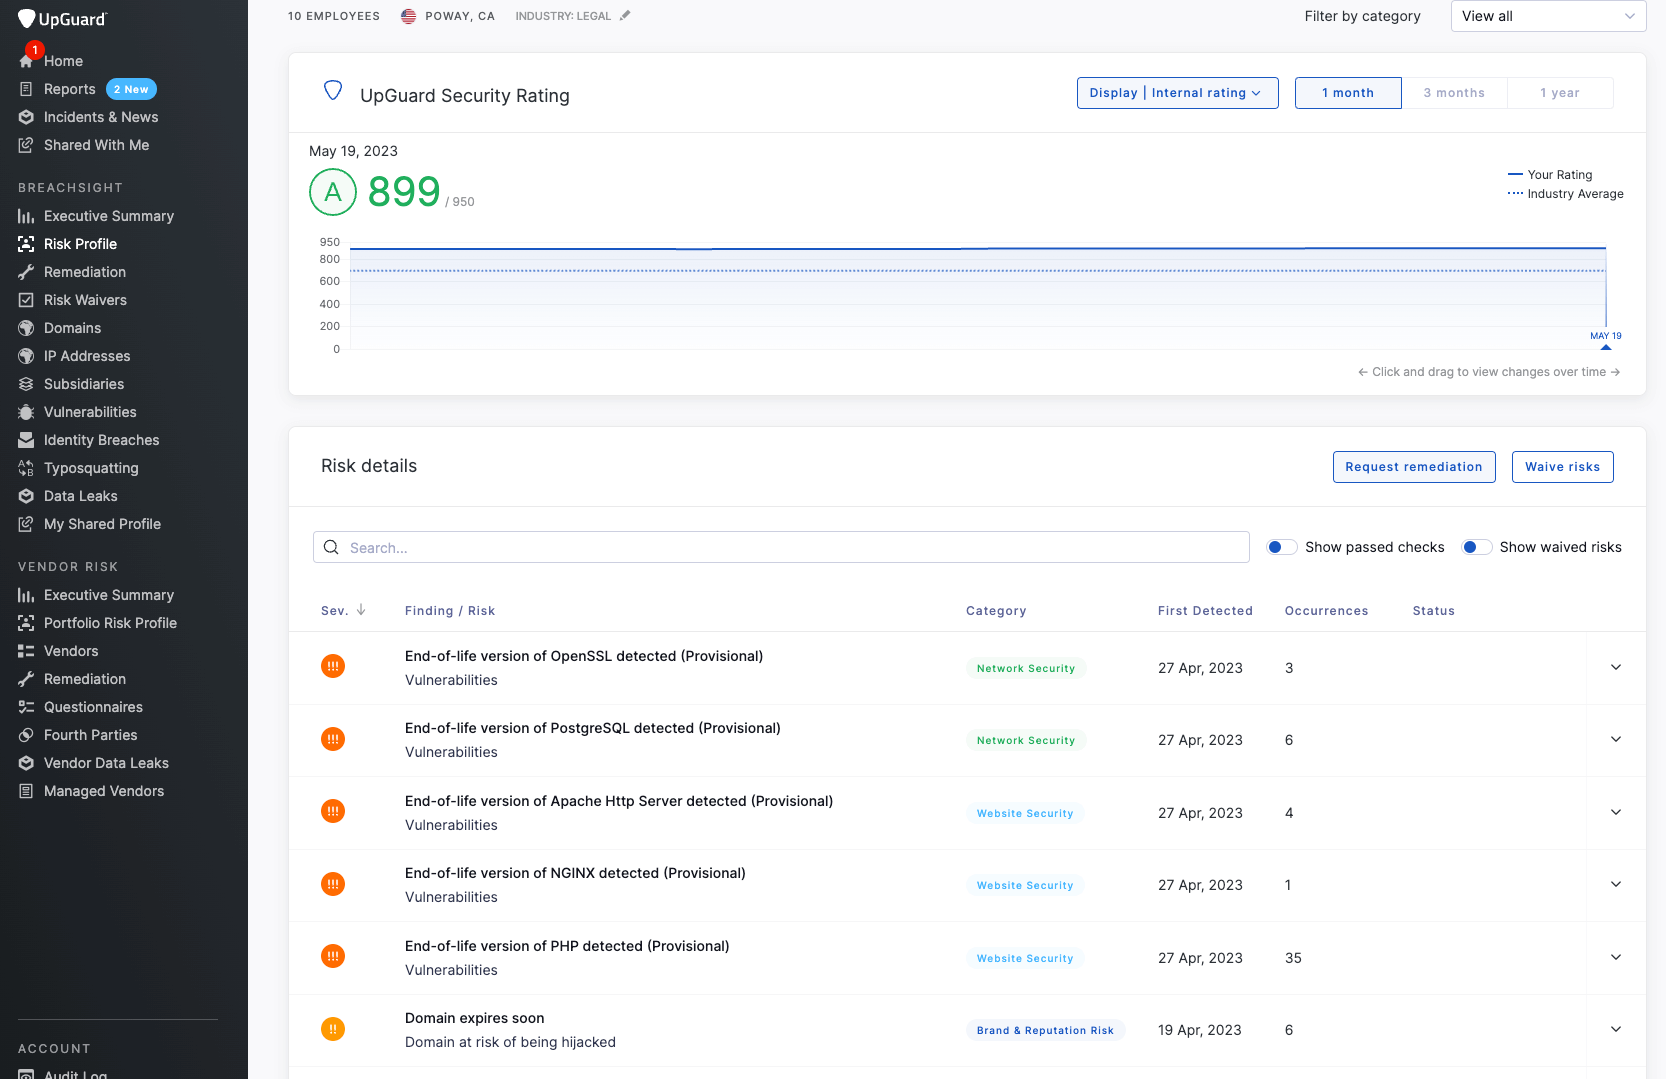The height and width of the screenshot is (1079, 1666).
Task: Click the pencil icon next to Industry: Legal
Action: click(625, 15)
